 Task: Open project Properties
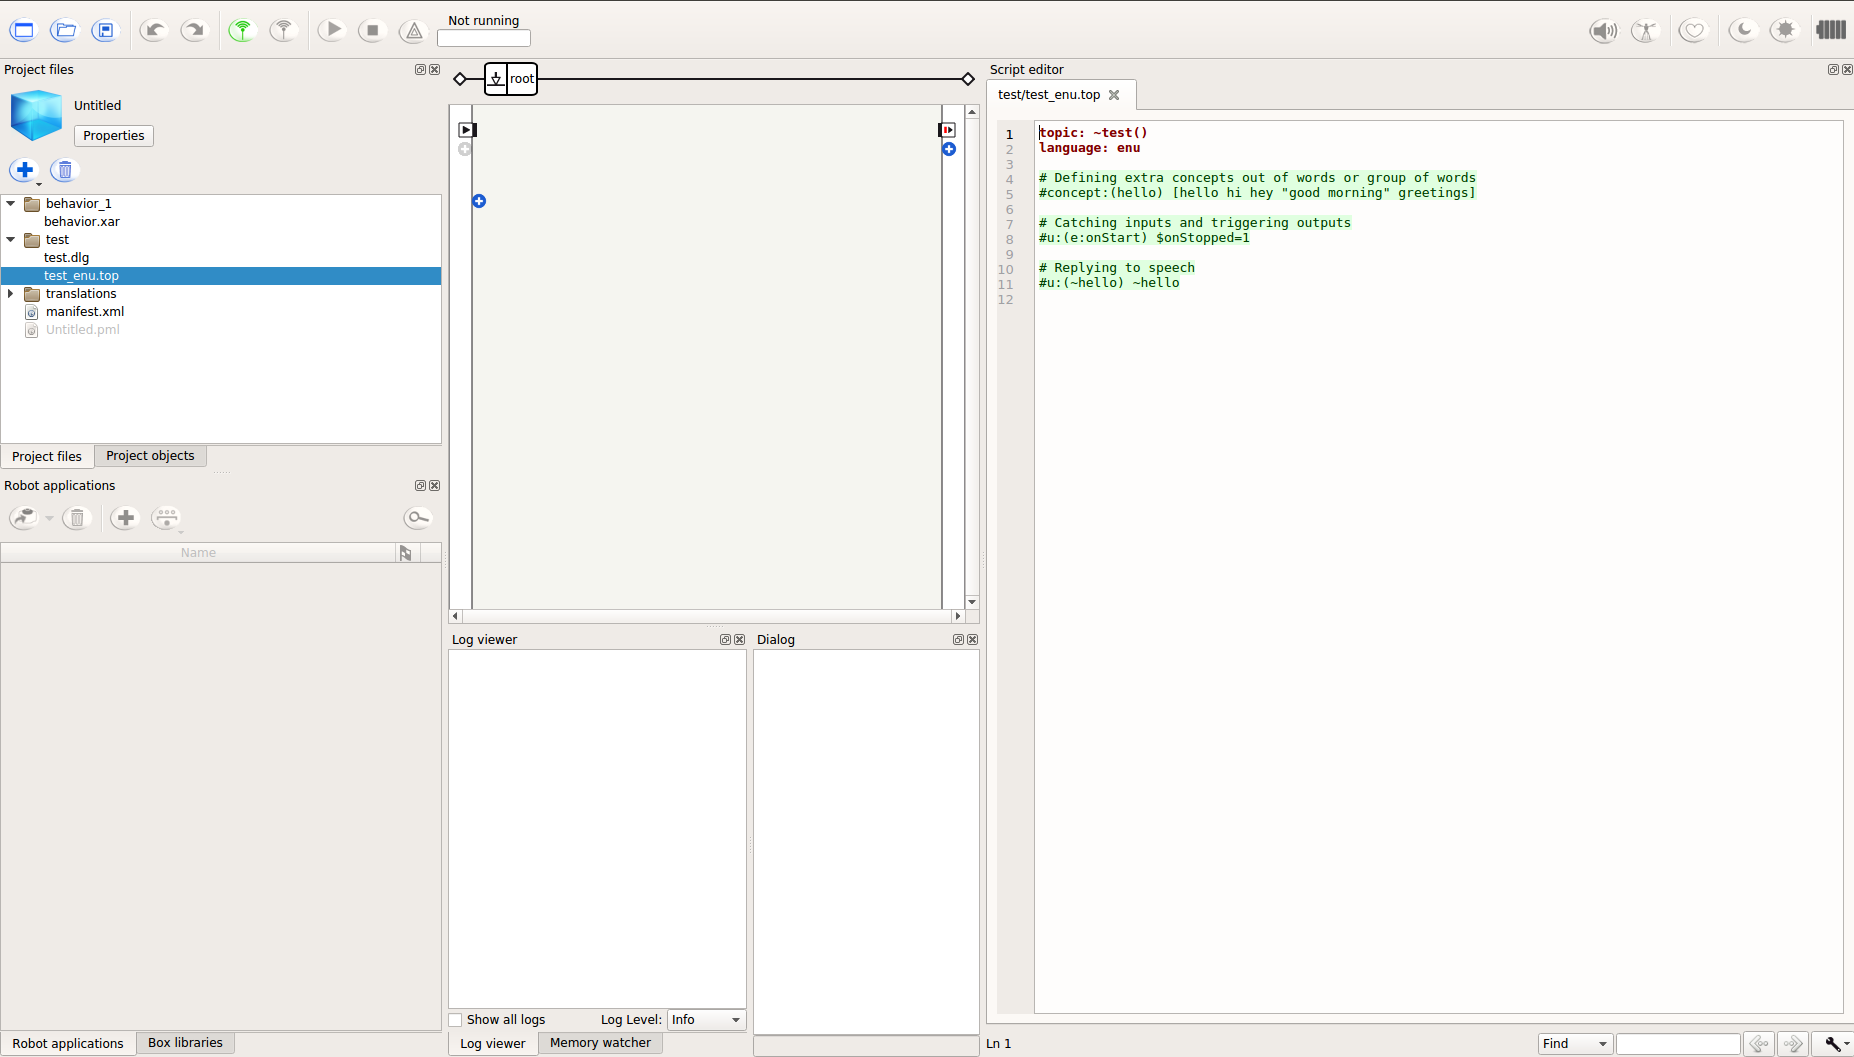[x=114, y=136]
